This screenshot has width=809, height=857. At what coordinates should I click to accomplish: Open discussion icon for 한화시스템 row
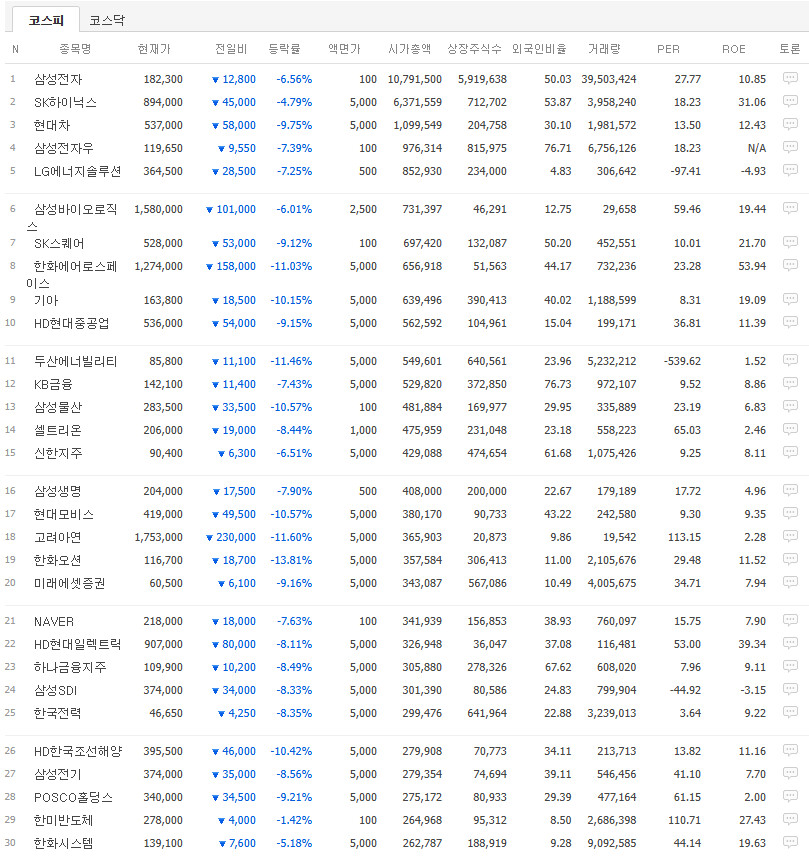790,842
